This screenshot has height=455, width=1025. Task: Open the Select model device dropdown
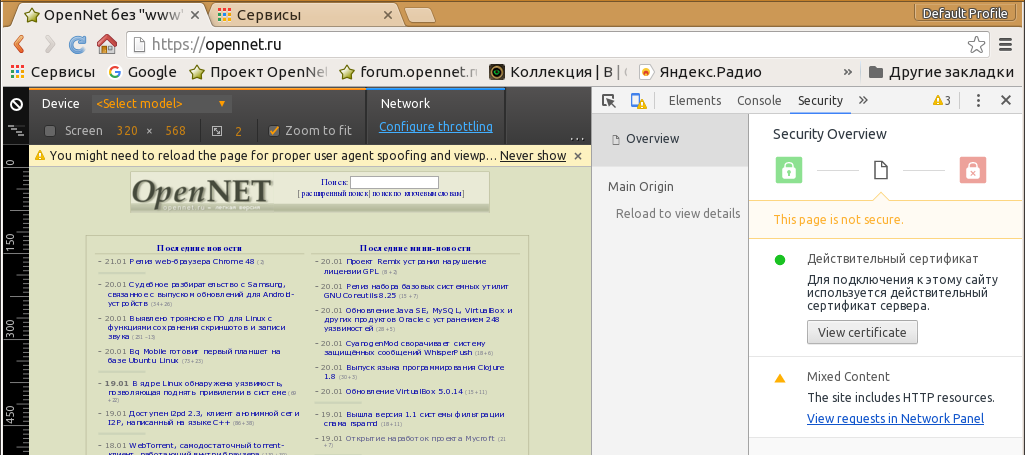coord(161,104)
